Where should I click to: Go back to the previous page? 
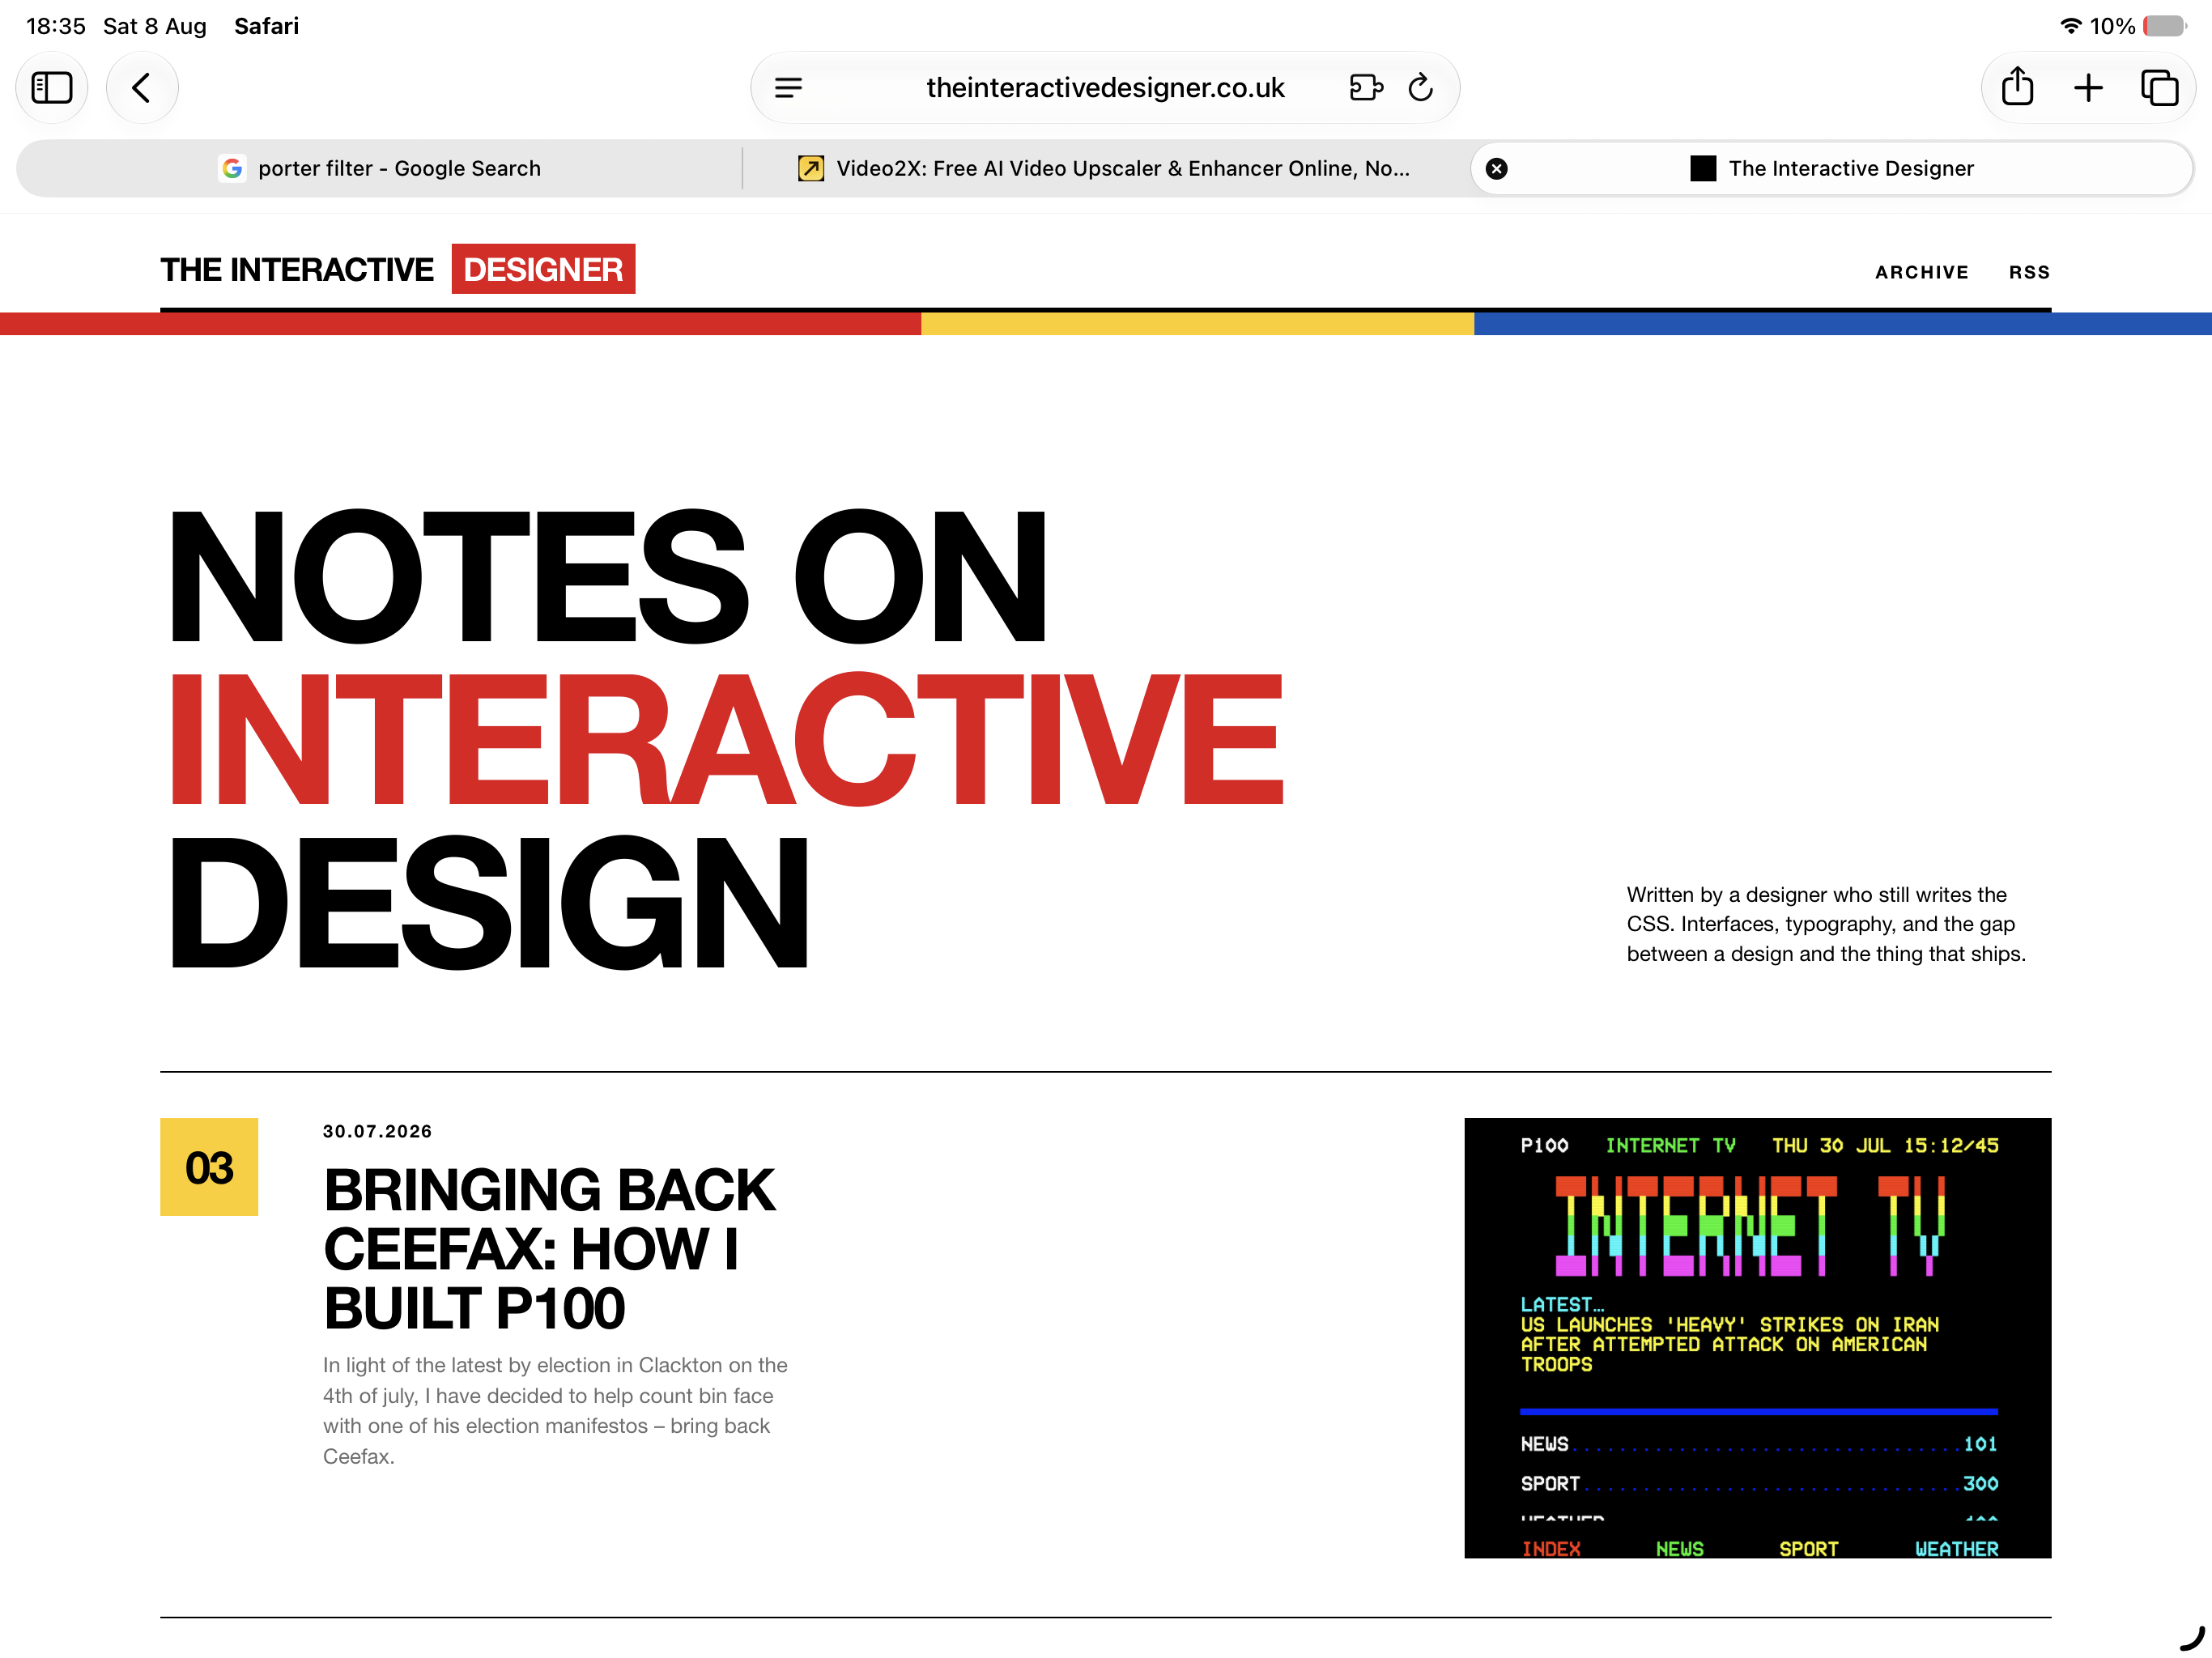pos(142,88)
